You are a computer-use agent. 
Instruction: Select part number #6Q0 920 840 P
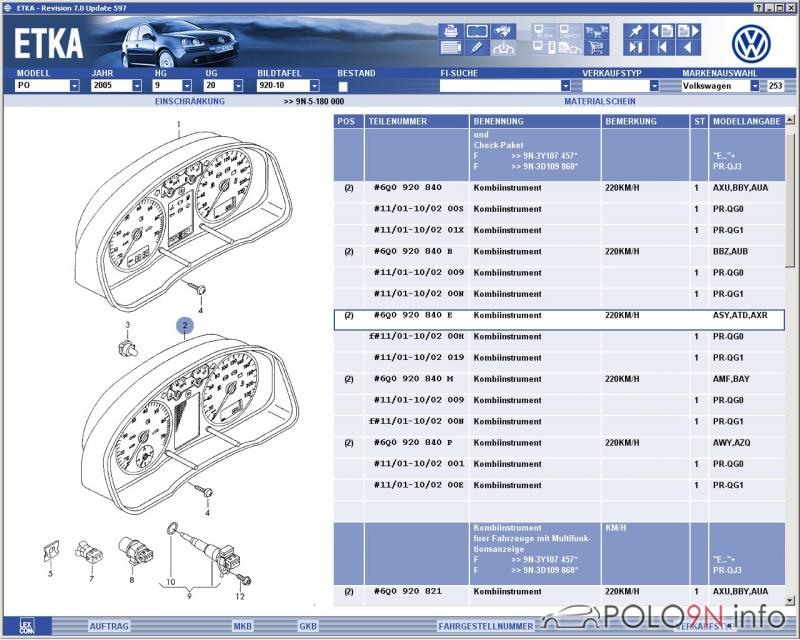tap(413, 443)
